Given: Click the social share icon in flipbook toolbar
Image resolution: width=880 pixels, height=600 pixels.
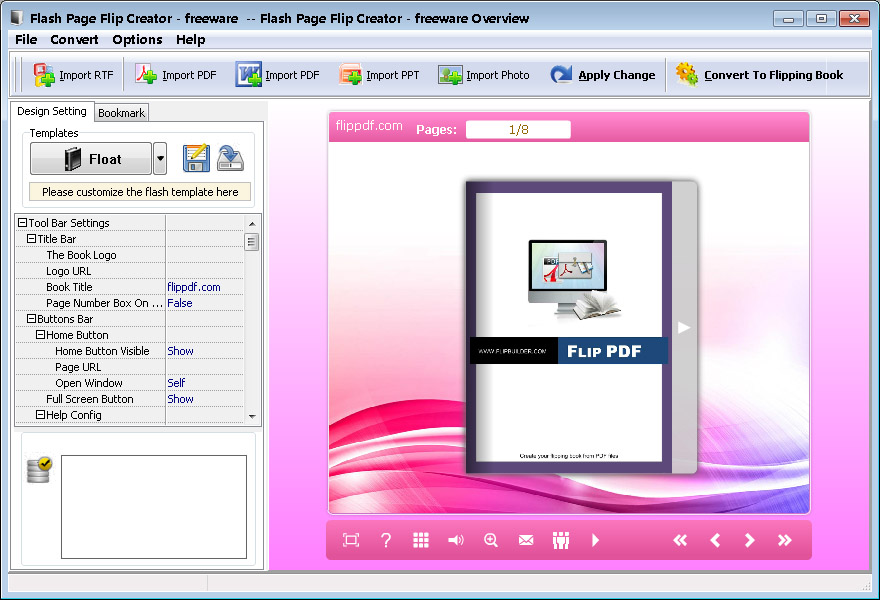Looking at the screenshot, I should pyautogui.click(x=561, y=540).
